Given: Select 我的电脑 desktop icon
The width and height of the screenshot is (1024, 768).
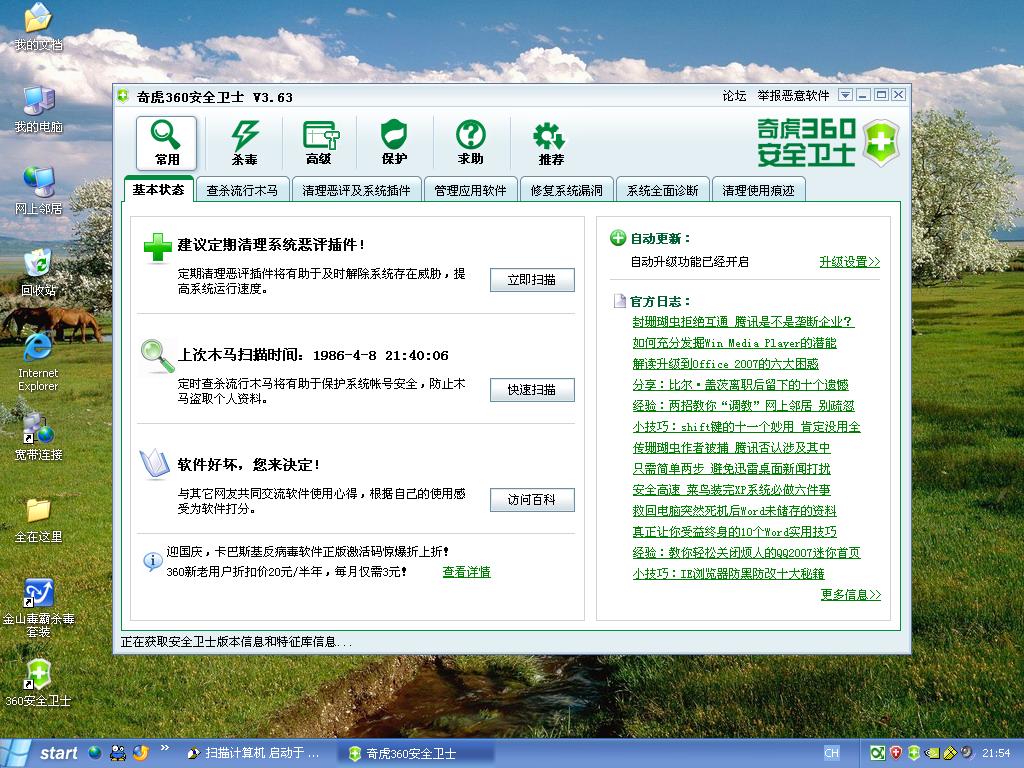Looking at the screenshot, I should point(38,109).
